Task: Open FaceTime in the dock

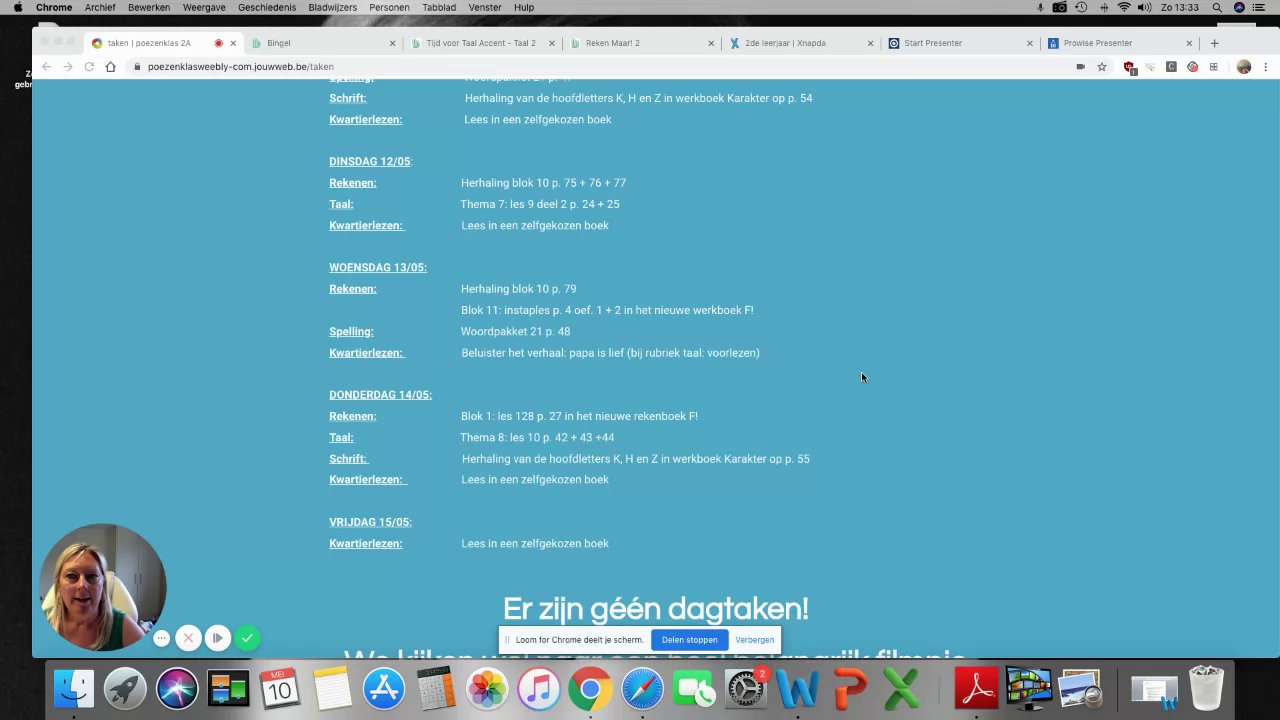Action: (x=694, y=689)
